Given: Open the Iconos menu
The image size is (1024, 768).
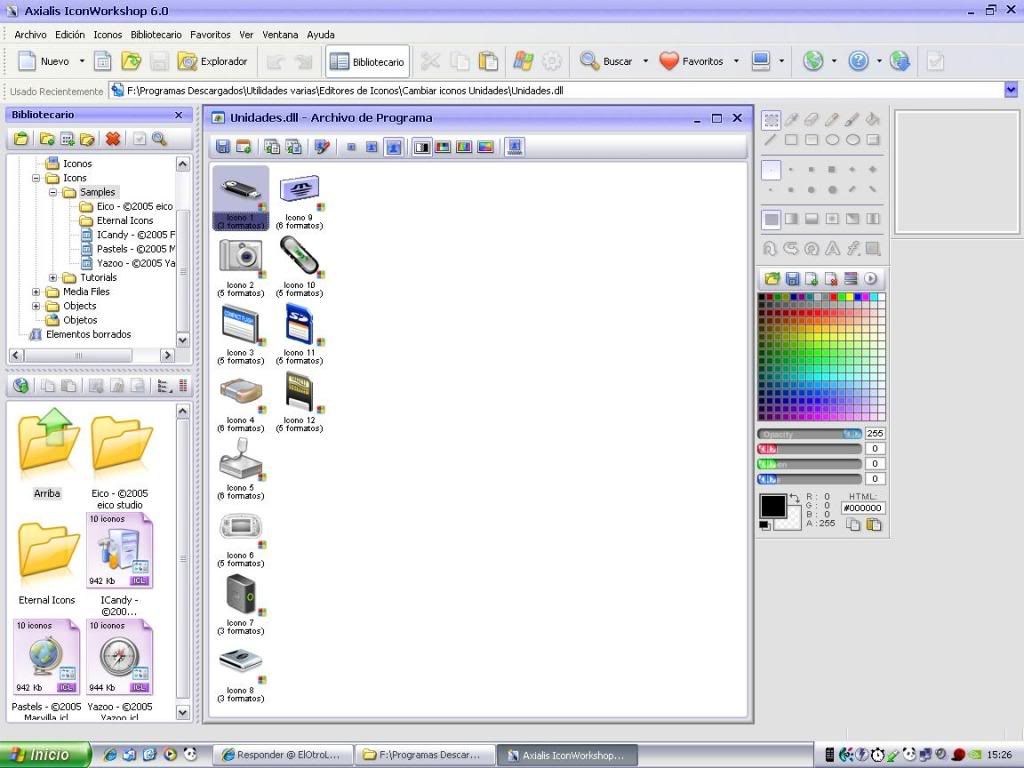Looking at the screenshot, I should tap(108, 35).
